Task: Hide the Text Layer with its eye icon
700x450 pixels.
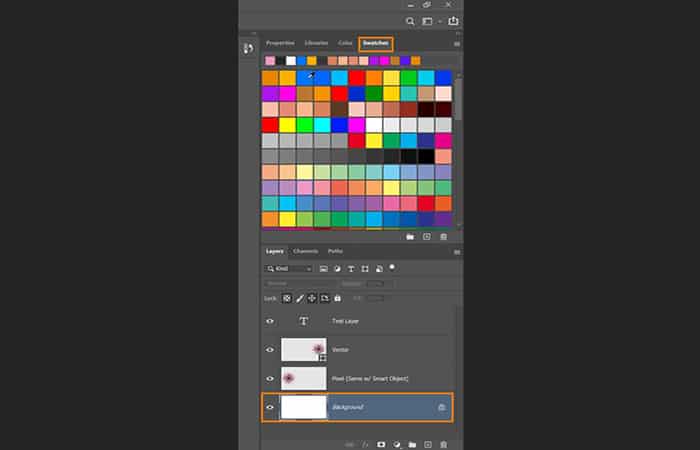Action: click(270, 322)
